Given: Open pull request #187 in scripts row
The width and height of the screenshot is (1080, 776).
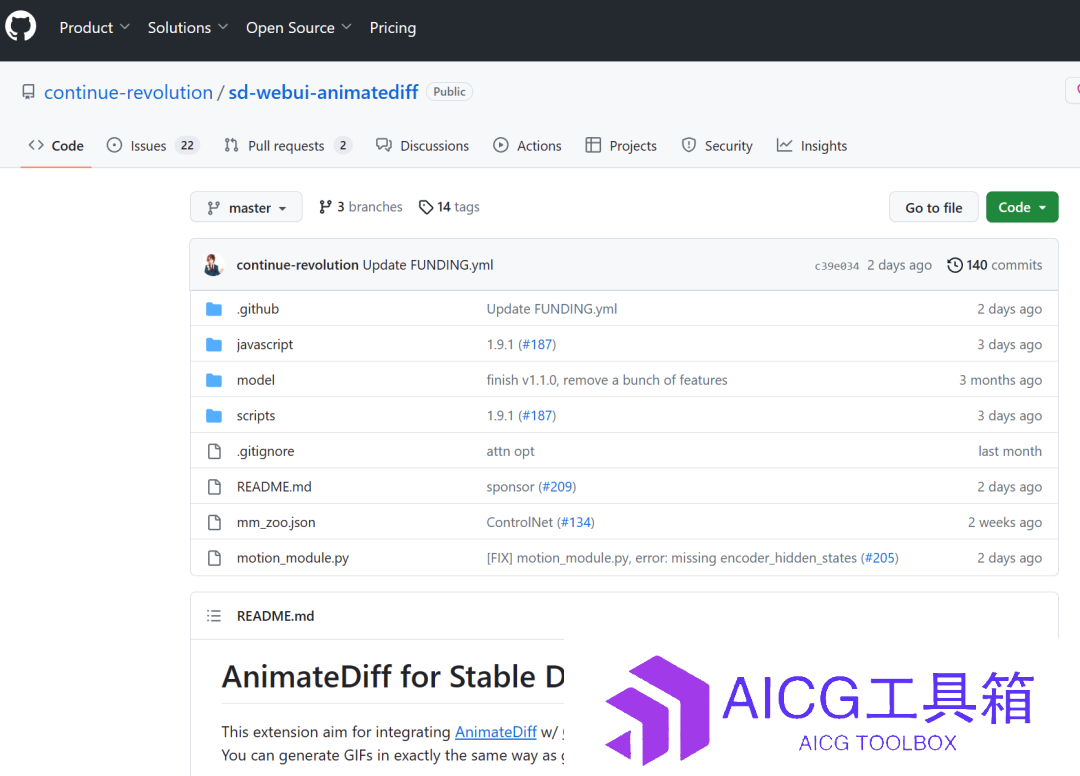Looking at the screenshot, I should 537,416.
